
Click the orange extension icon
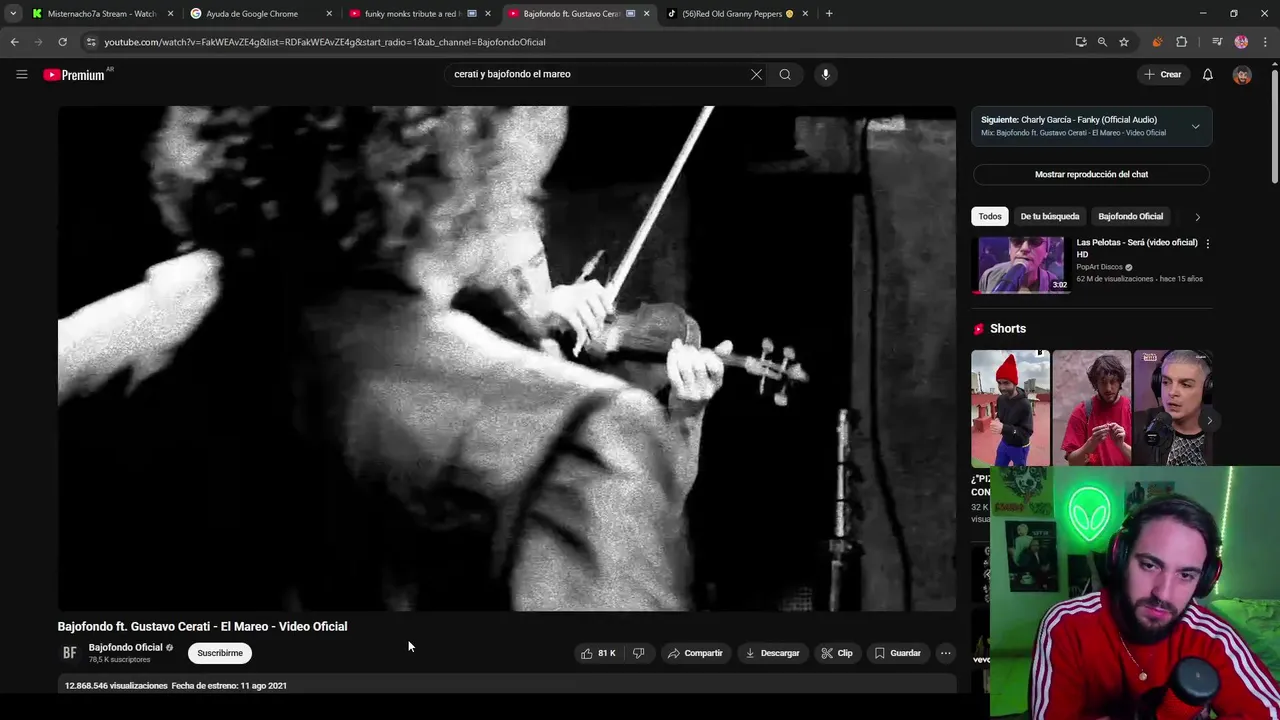click(x=1157, y=42)
